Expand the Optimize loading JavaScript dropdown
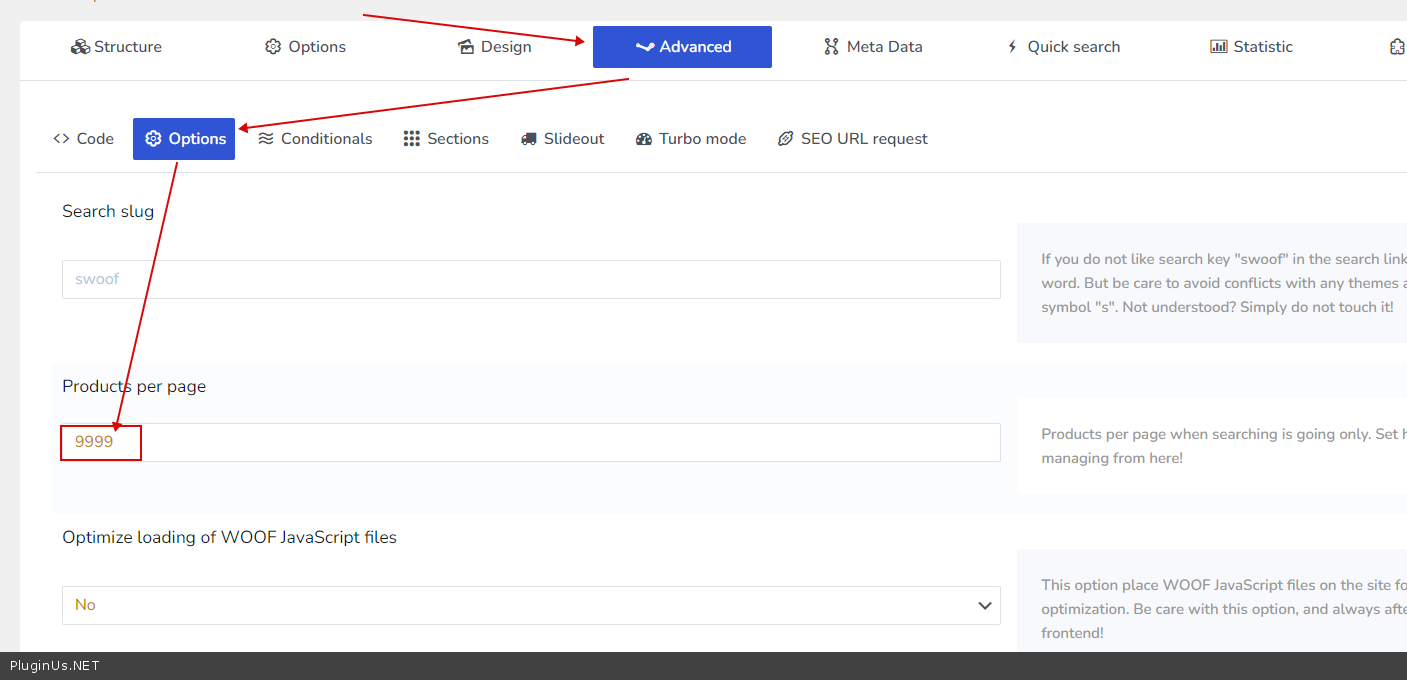The image size is (1407, 680). [x=530, y=605]
